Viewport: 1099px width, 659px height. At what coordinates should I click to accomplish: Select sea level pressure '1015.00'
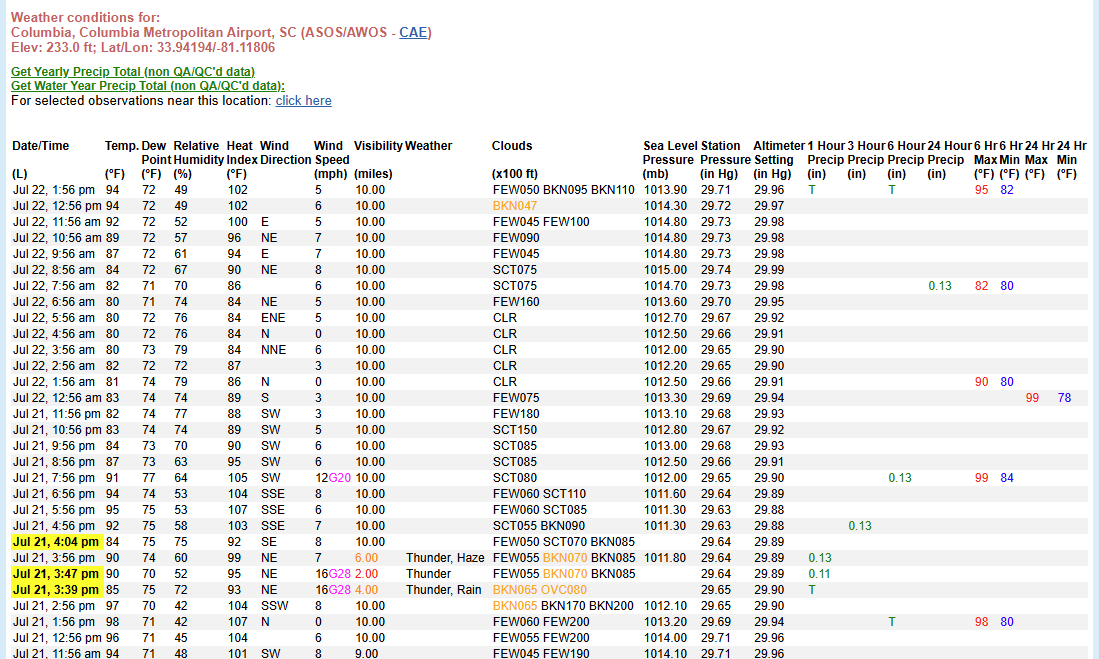(x=666, y=270)
